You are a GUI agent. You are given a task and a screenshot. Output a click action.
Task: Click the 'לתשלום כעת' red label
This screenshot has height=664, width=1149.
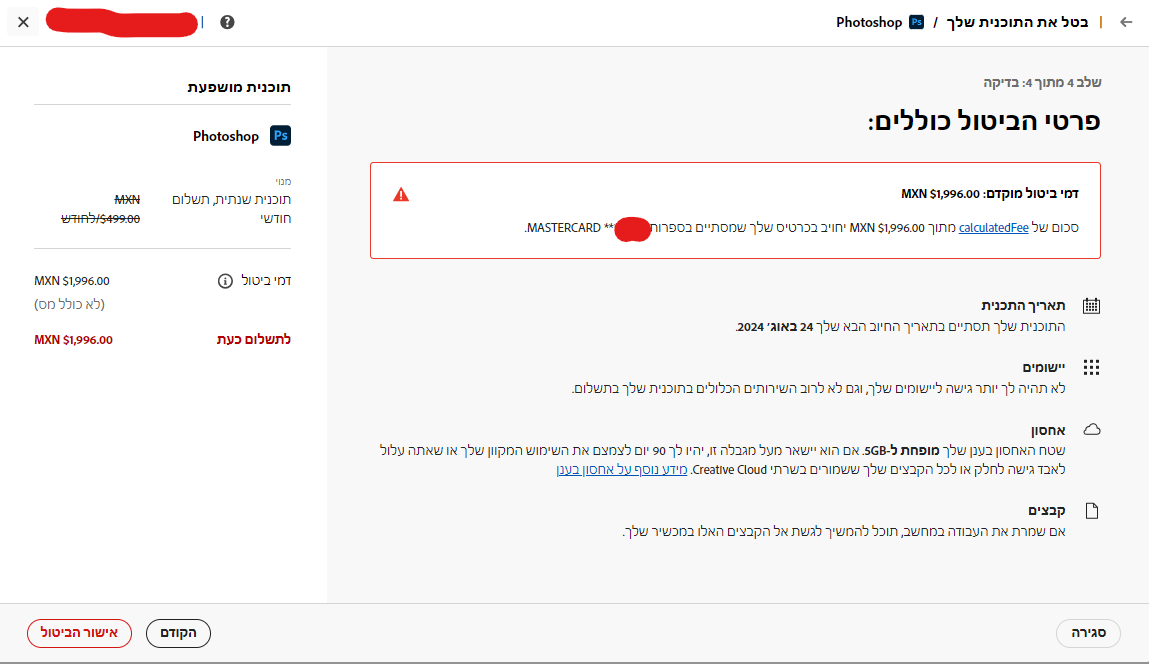[254, 339]
